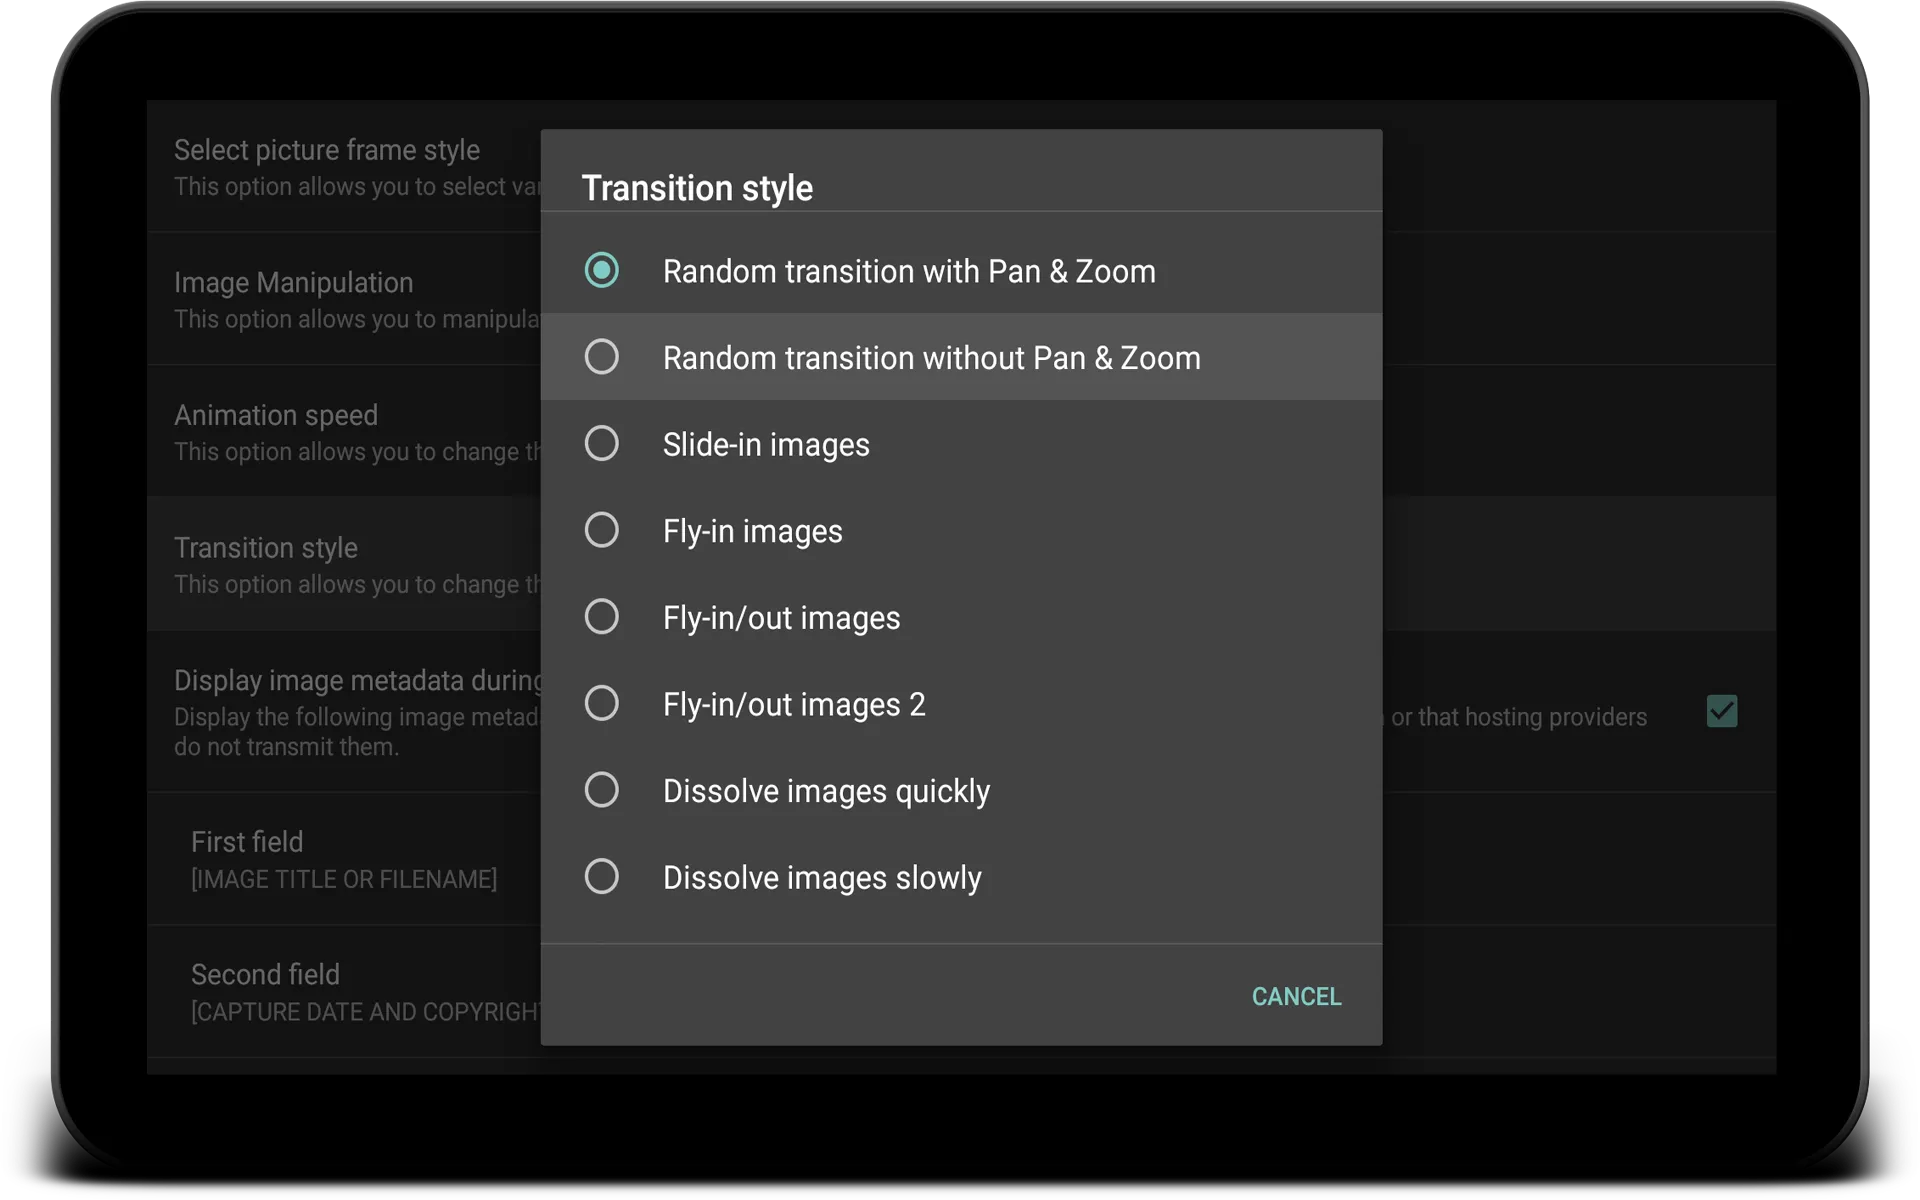
Task: Click the Transition style dialog title
Action: click(697, 188)
